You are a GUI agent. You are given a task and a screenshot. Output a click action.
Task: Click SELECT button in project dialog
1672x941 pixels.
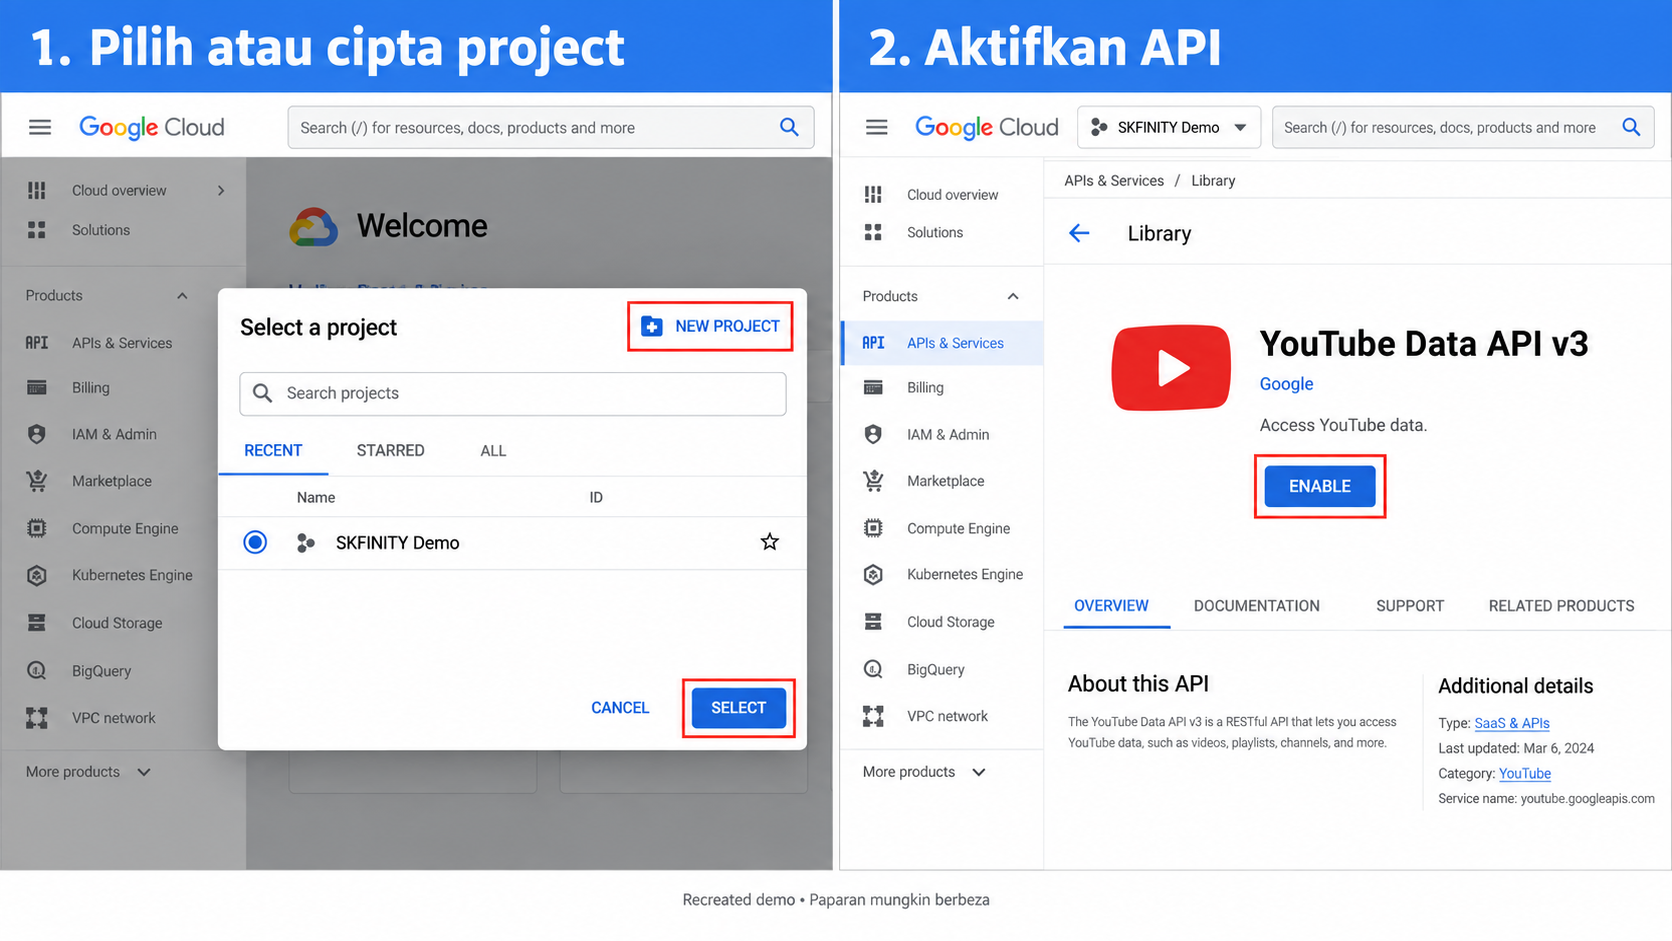738,708
